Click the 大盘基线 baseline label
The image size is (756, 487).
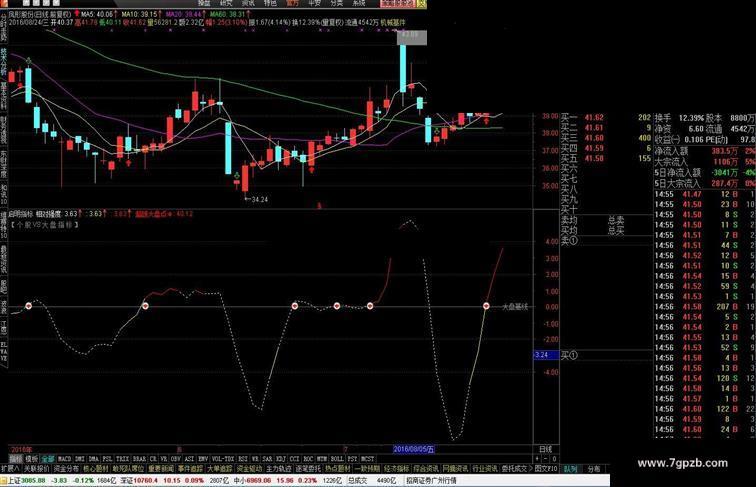(x=515, y=307)
